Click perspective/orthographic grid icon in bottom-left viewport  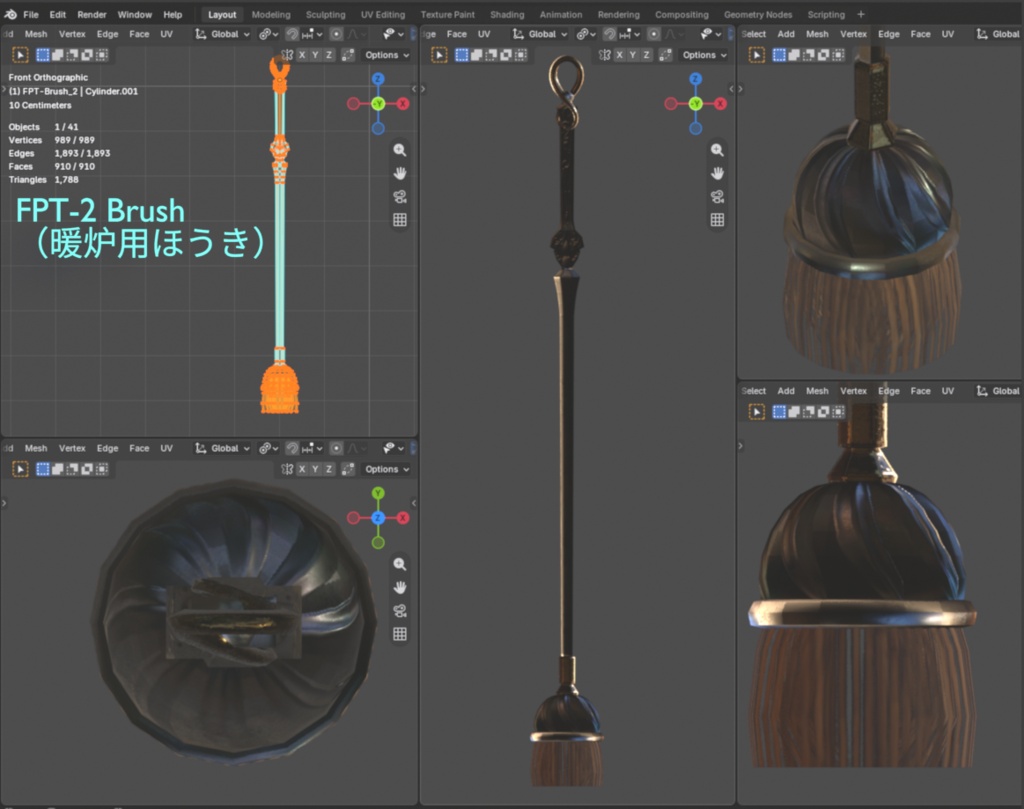(x=400, y=634)
